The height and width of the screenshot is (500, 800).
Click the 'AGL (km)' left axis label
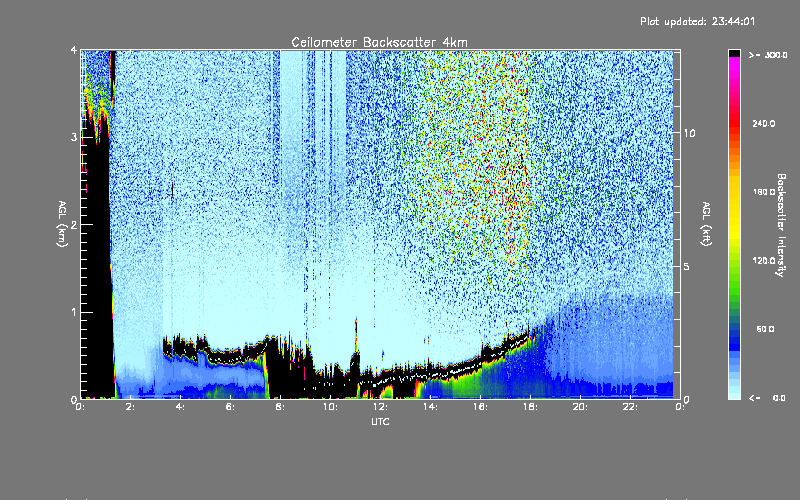click(62, 224)
